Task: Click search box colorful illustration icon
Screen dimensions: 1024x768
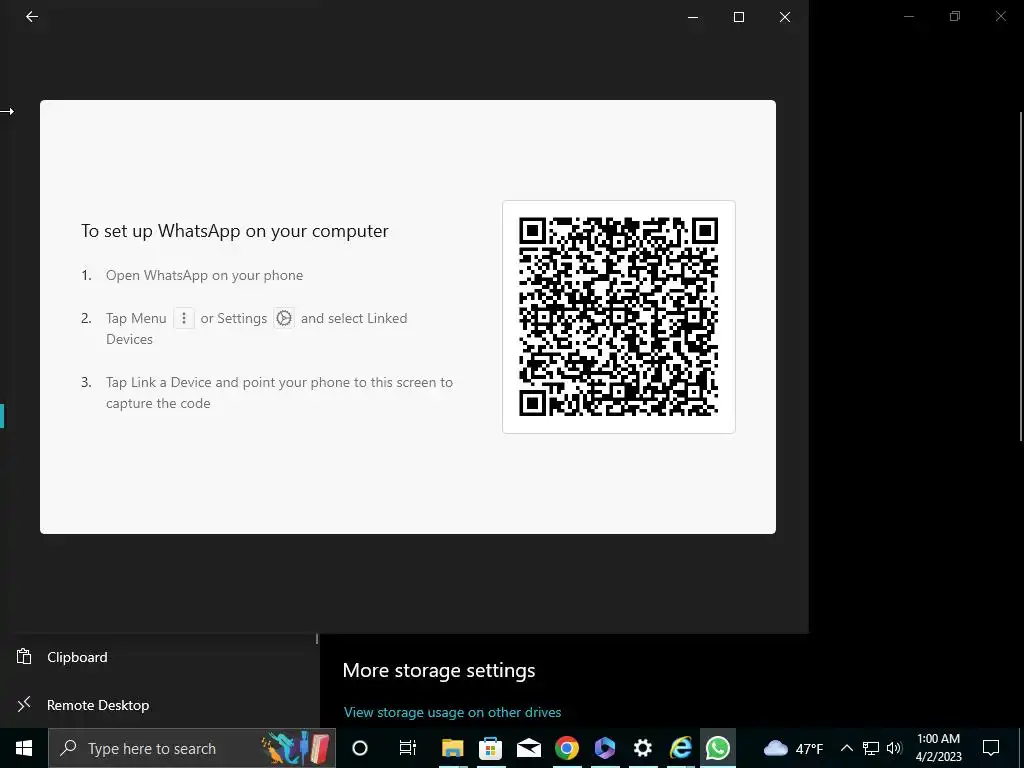Action: [x=295, y=748]
